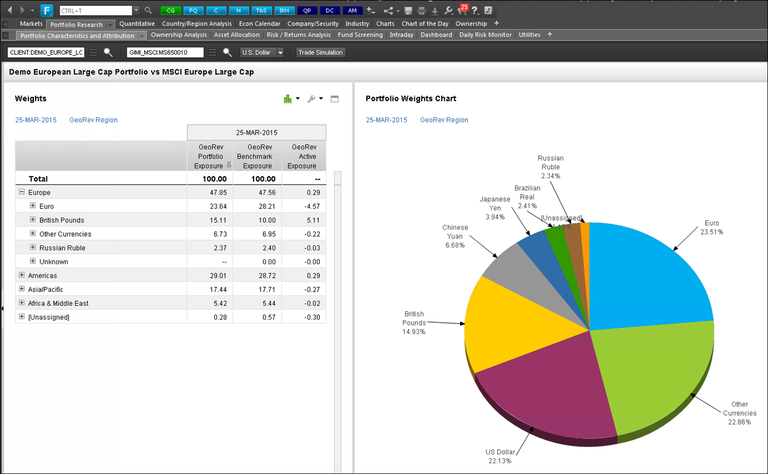Open the CTRL+T search box dropdown arrow
Screen dimensions: 768x474
[x=136, y=10]
